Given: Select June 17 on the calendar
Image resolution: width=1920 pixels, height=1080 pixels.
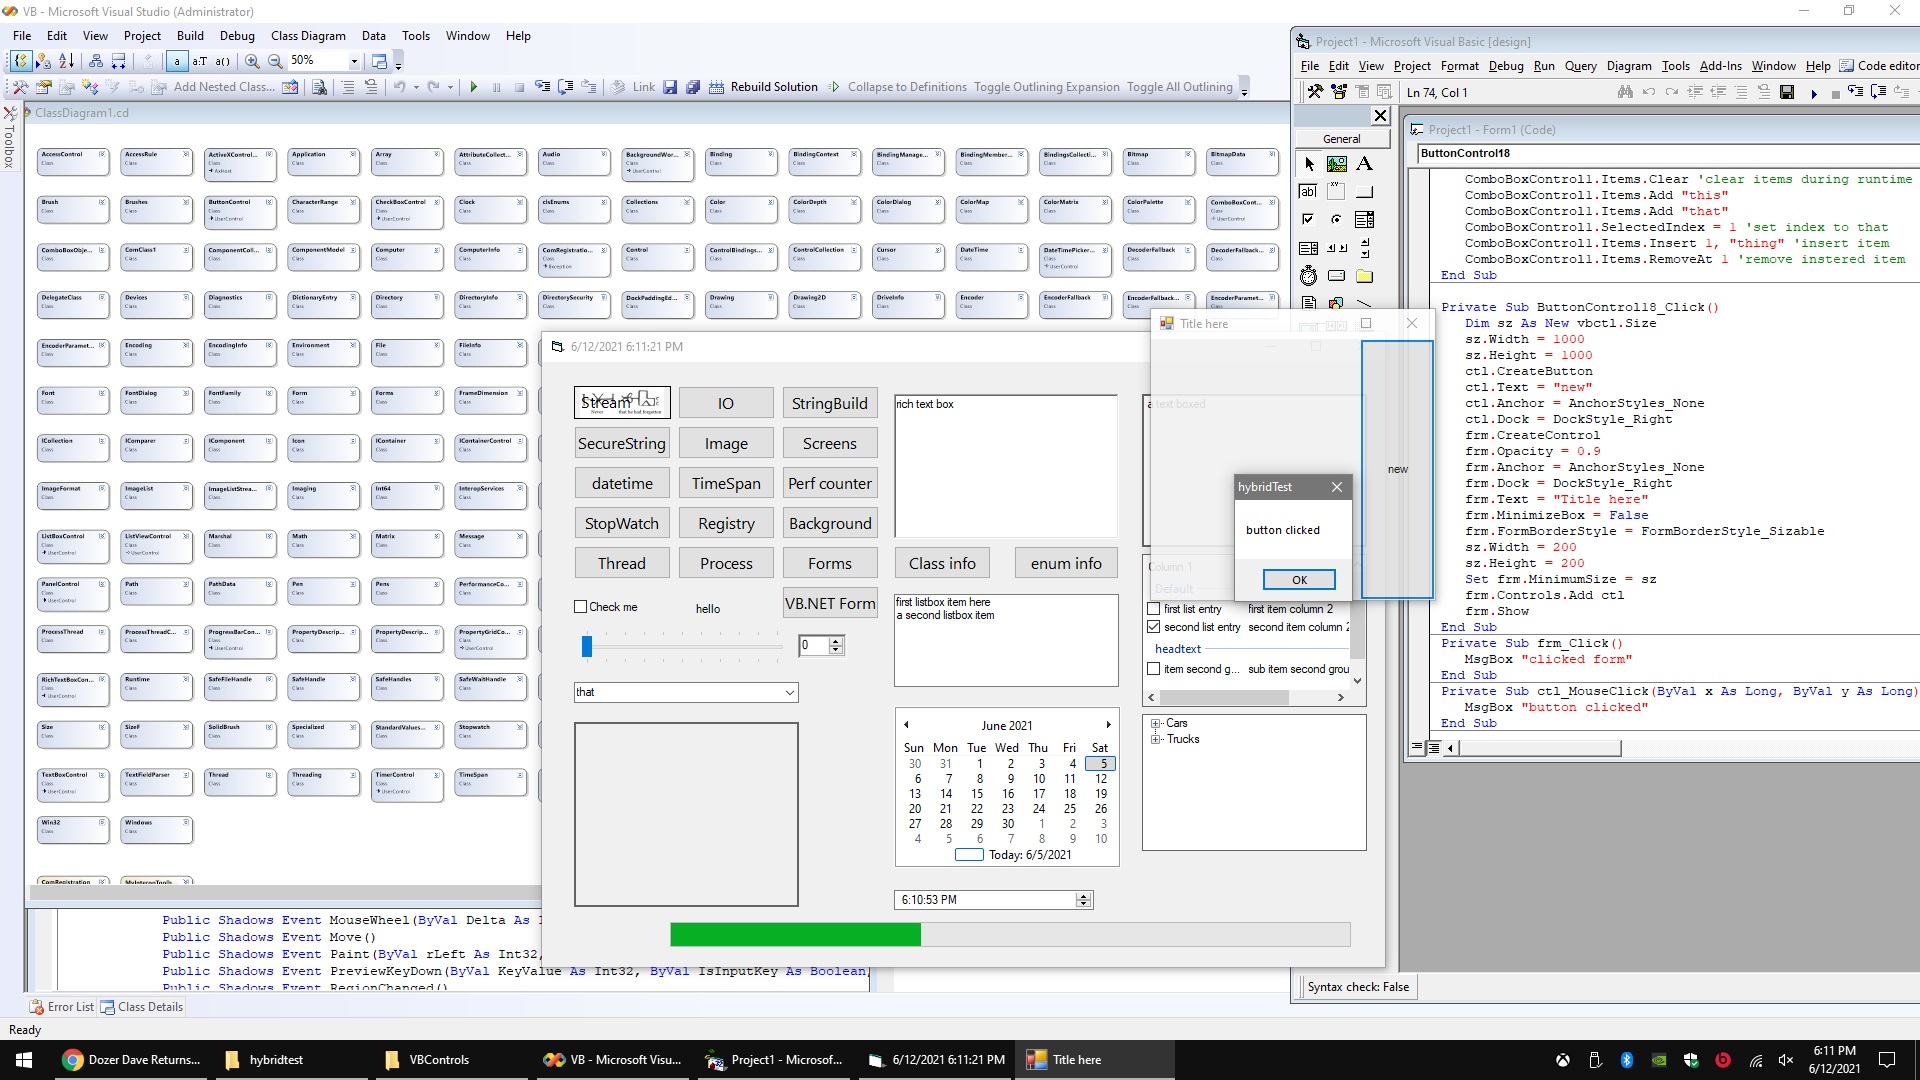Looking at the screenshot, I should click(x=1039, y=793).
